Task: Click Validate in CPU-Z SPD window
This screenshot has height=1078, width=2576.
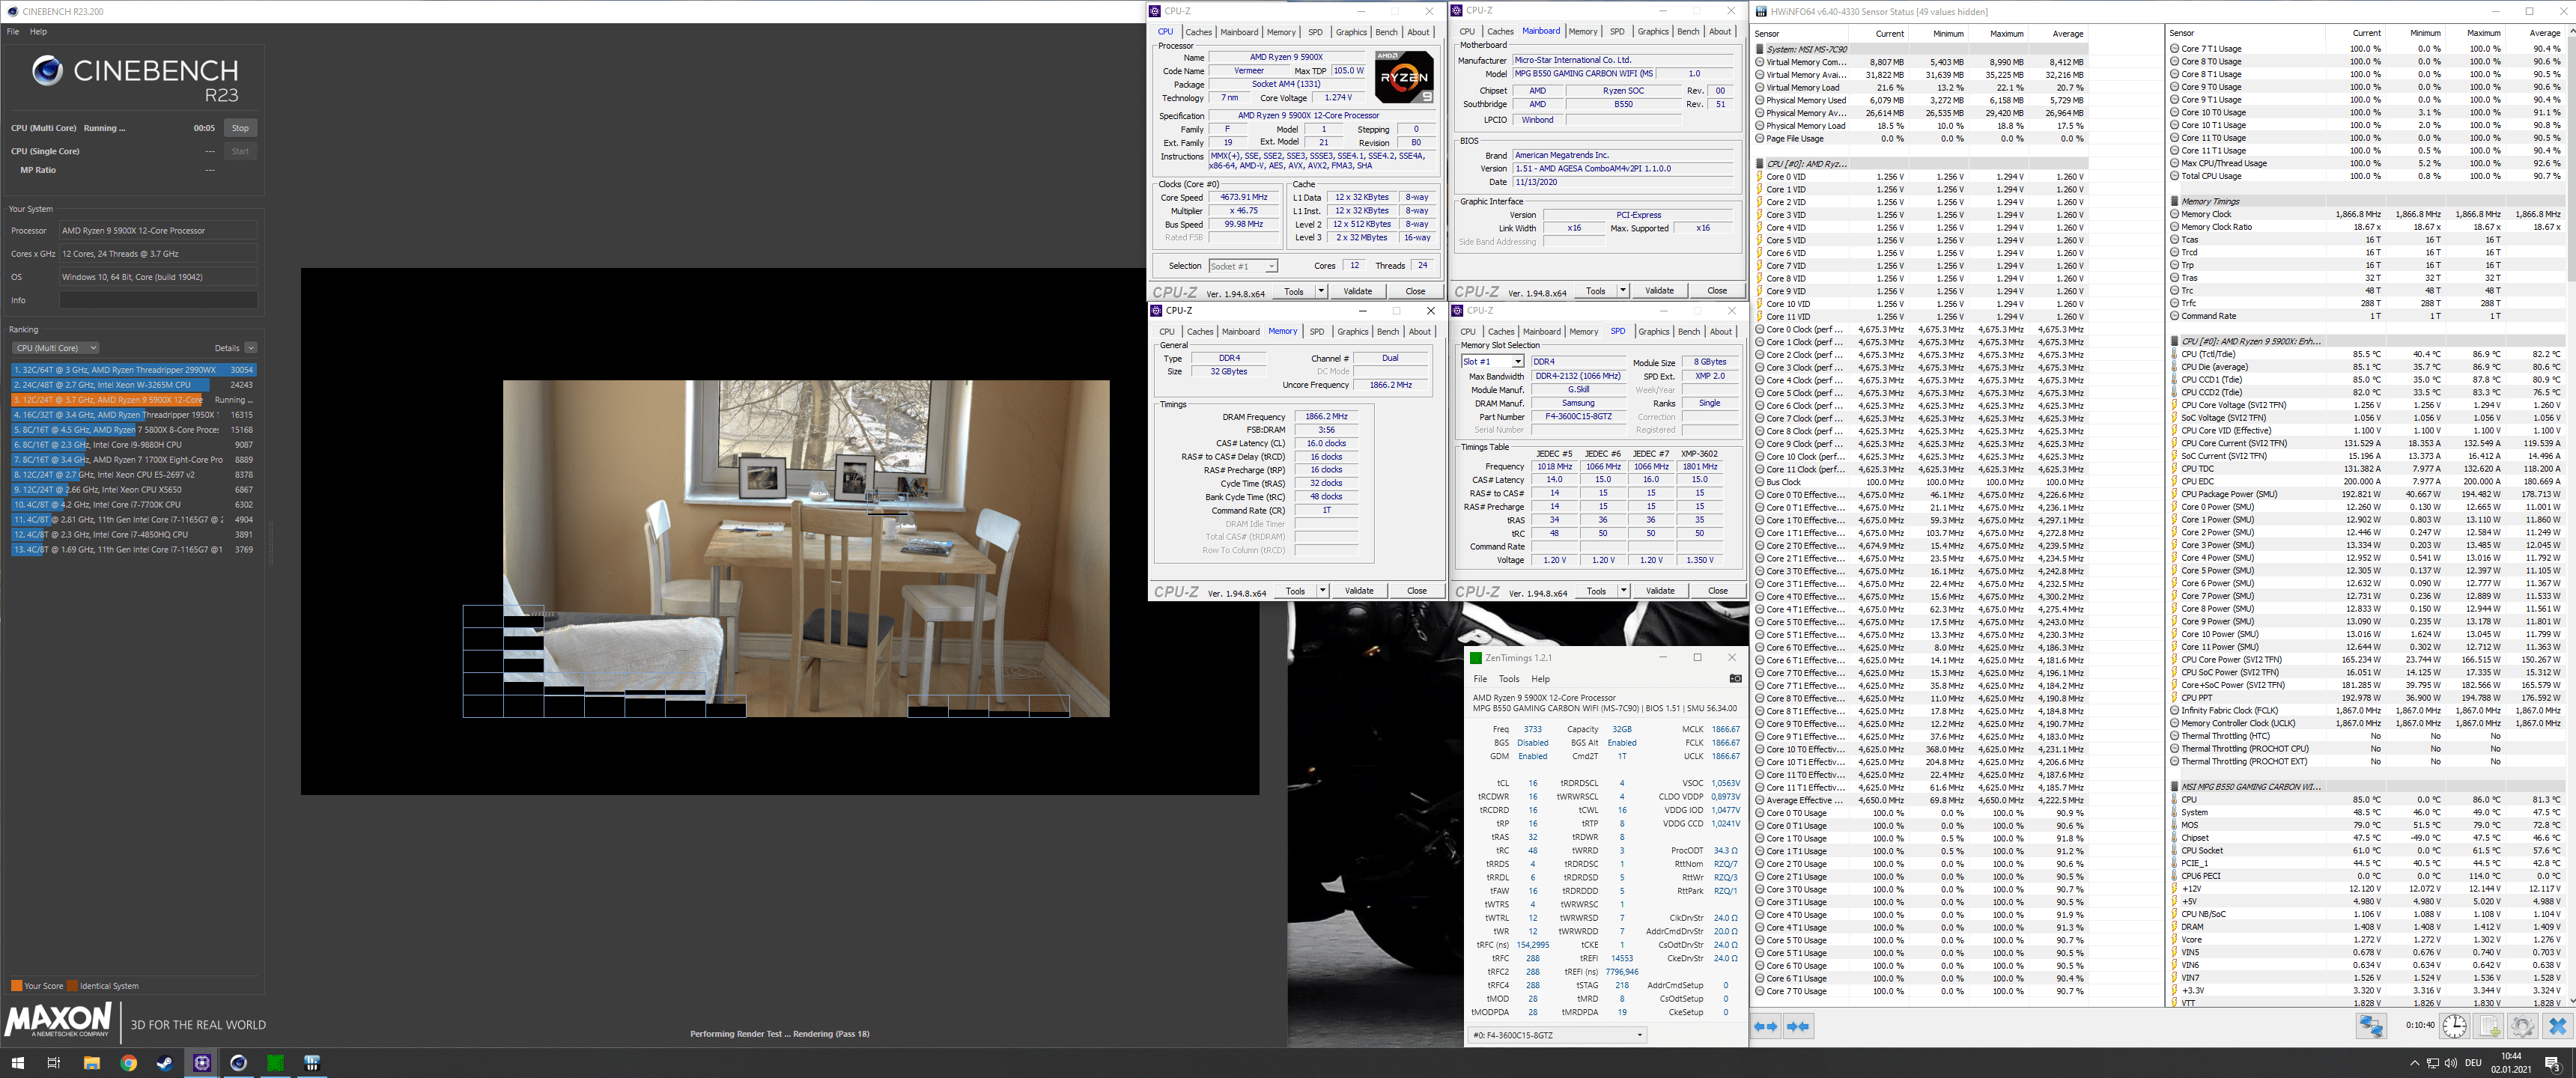Action: [x=1660, y=591]
